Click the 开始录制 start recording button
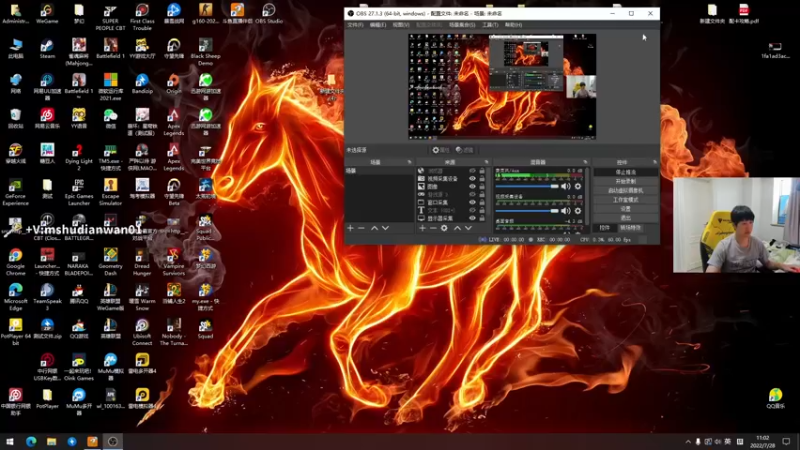This screenshot has width=800, height=450. [626, 181]
